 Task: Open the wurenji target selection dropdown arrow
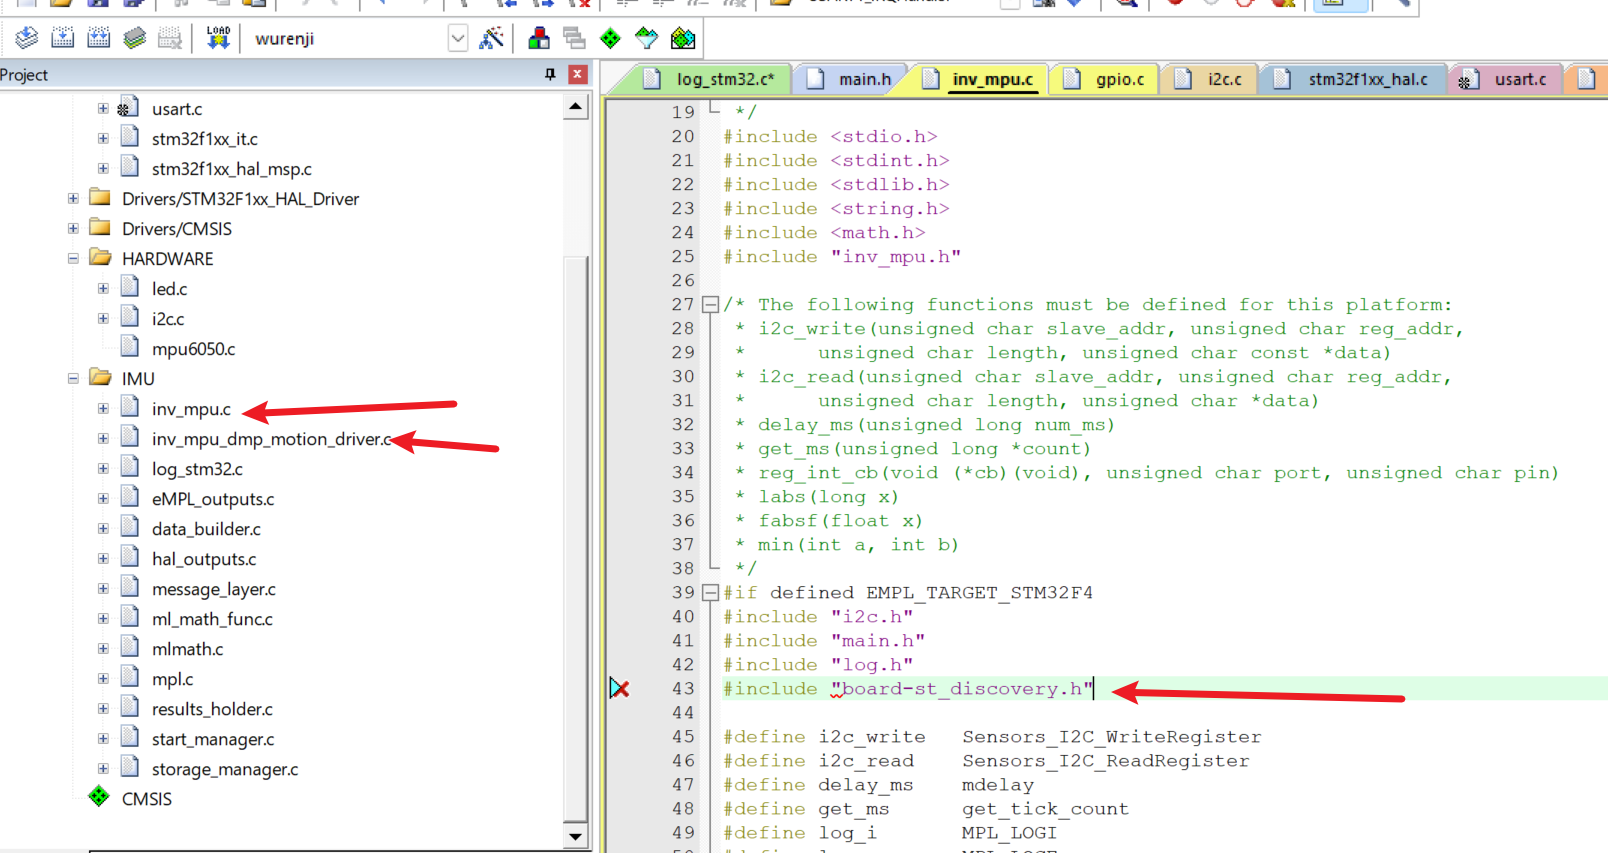(457, 39)
